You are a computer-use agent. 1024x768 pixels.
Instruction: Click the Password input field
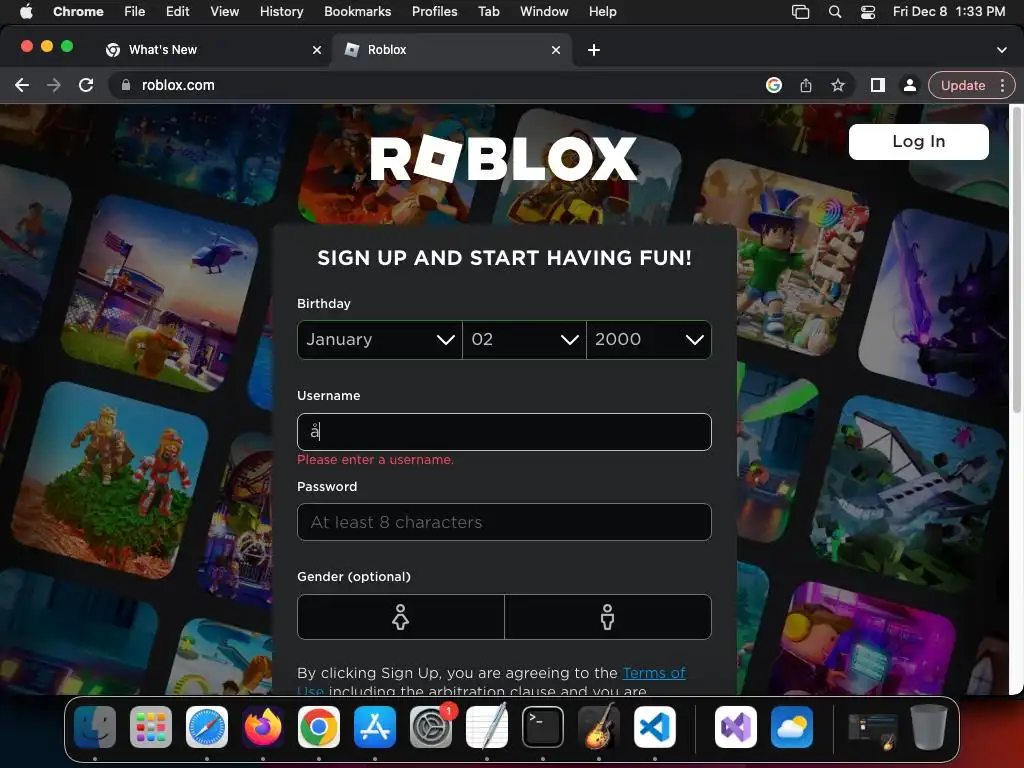(x=504, y=522)
